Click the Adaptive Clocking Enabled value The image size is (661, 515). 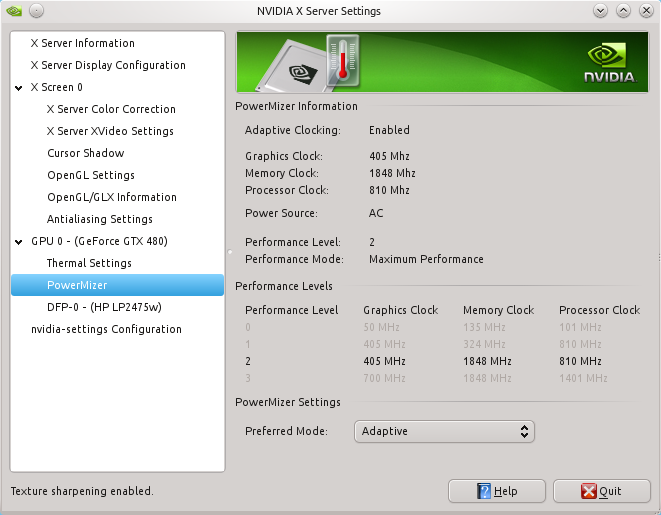pos(389,130)
